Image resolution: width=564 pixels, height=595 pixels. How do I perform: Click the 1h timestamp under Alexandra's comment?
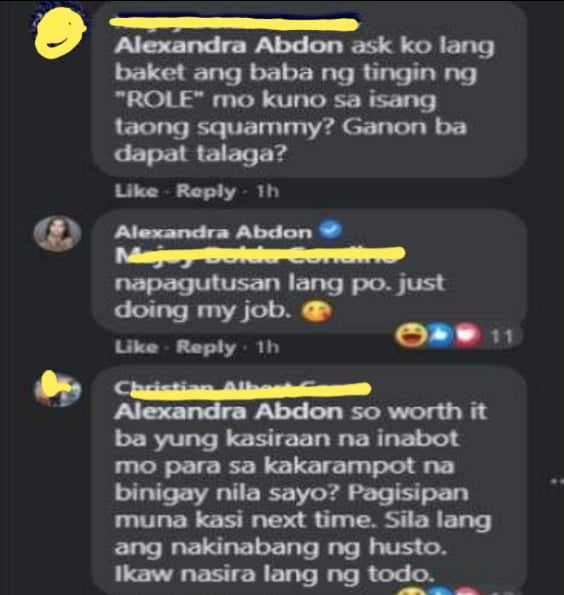point(268,347)
